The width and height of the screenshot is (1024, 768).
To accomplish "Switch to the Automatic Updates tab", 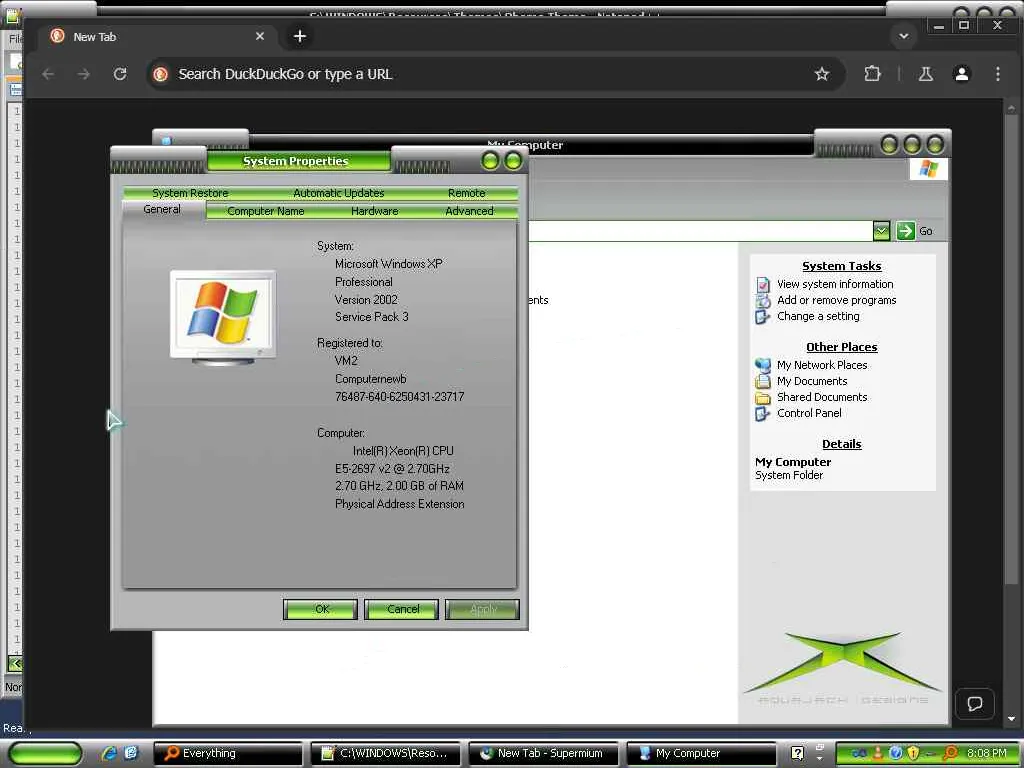I will point(338,193).
